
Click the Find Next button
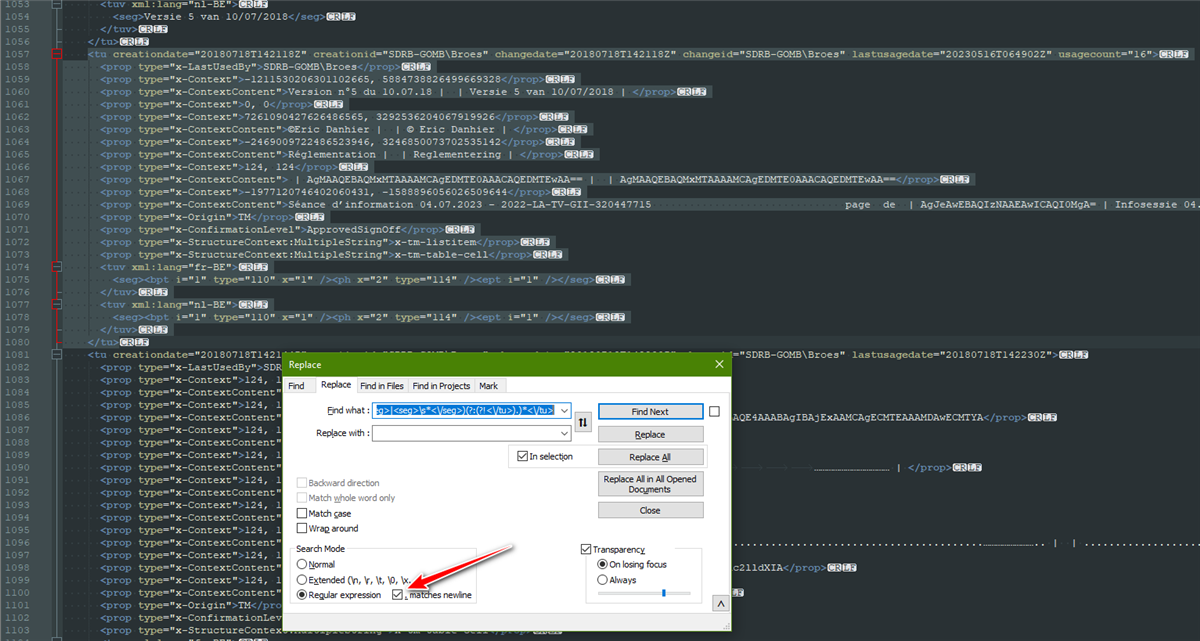(650, 411)
